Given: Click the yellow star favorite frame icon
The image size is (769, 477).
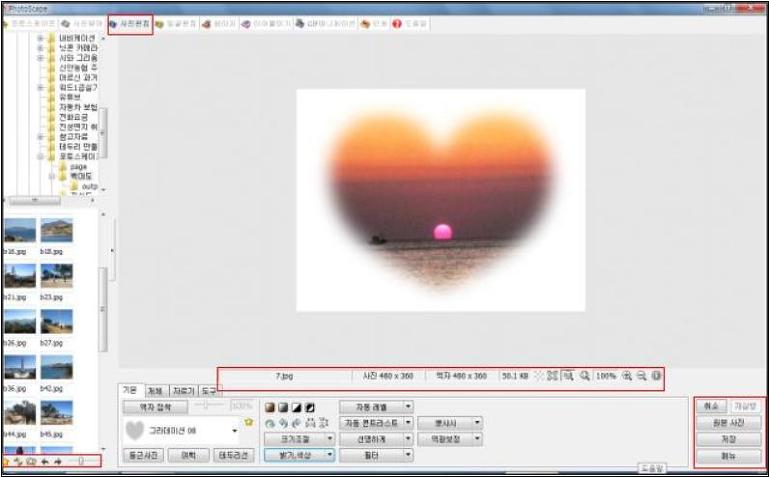Looking at the screenshot, I should (248, 423).
